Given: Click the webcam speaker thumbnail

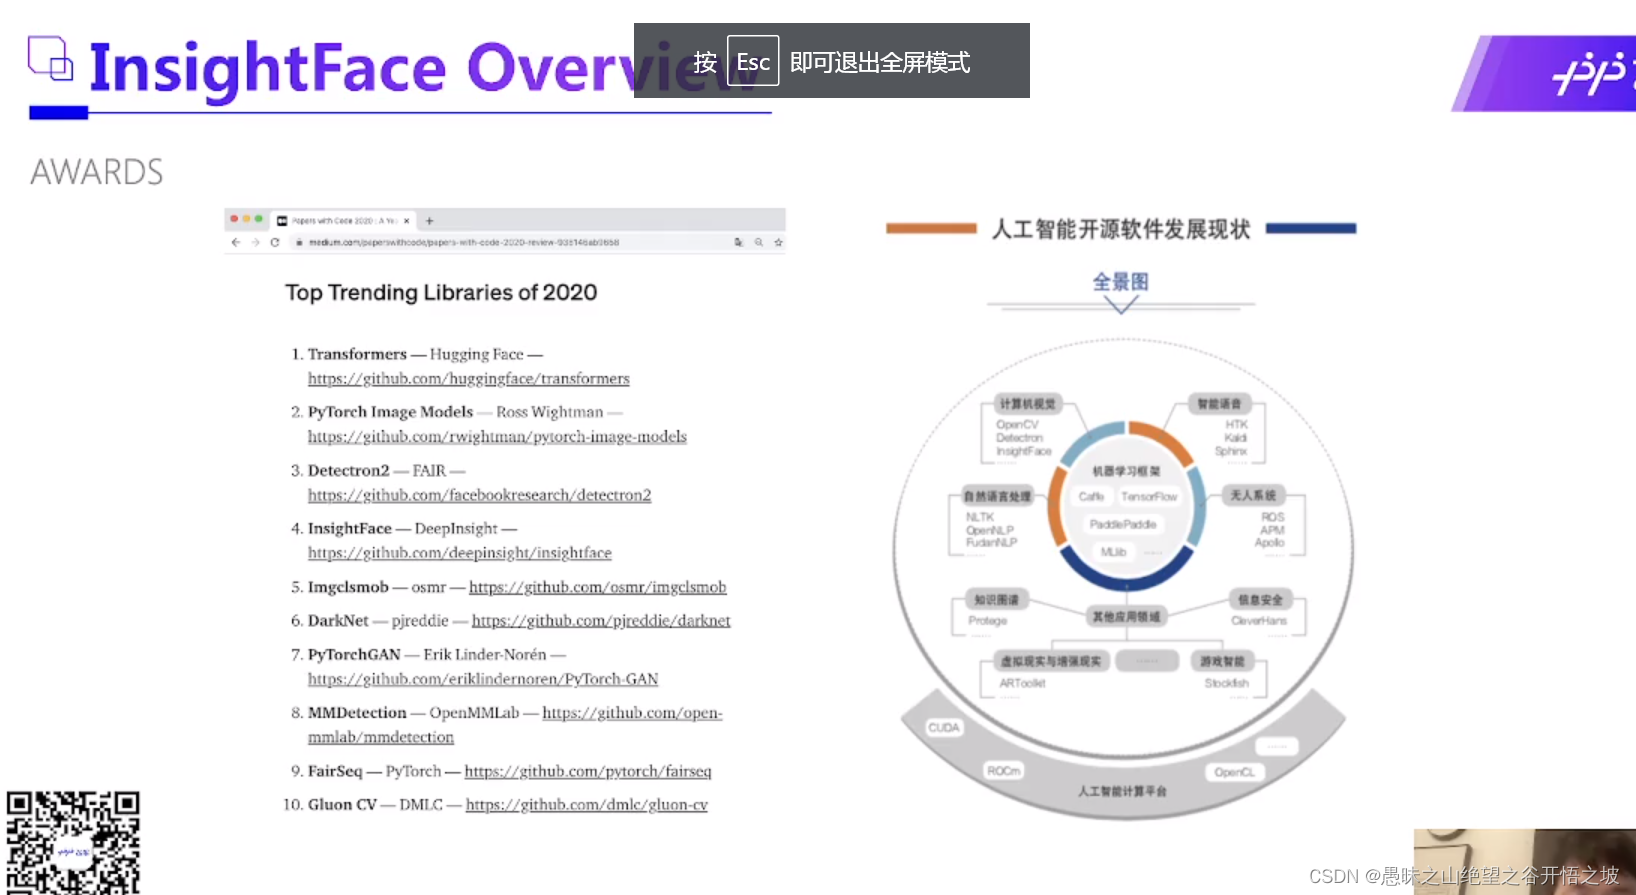Looking at the screenshot, I should (1524, 861).
